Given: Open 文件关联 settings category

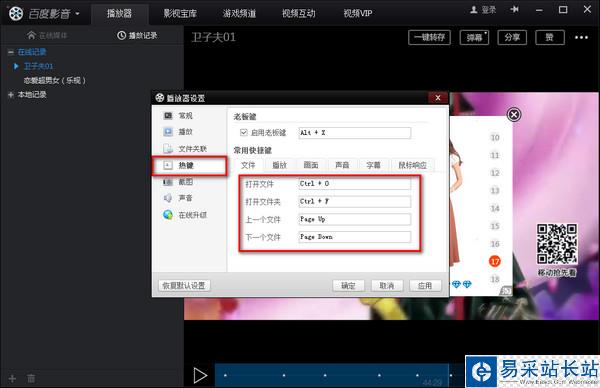Looking at the screenshot, I should (186, 148).
